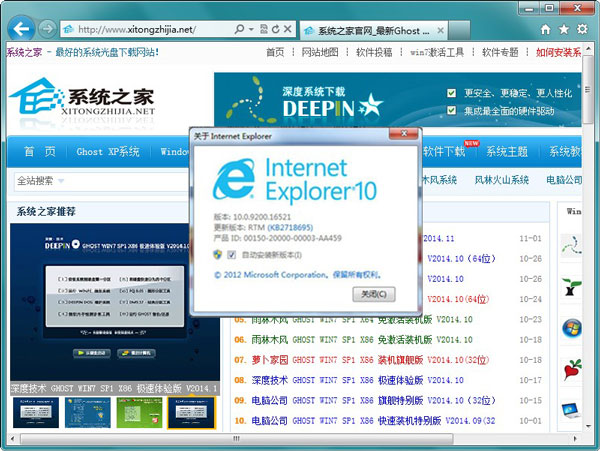The width and height of the screenshot is (600, 451).
Task: Select the second blue slideshow thumbnail
Action: (88, 412)
